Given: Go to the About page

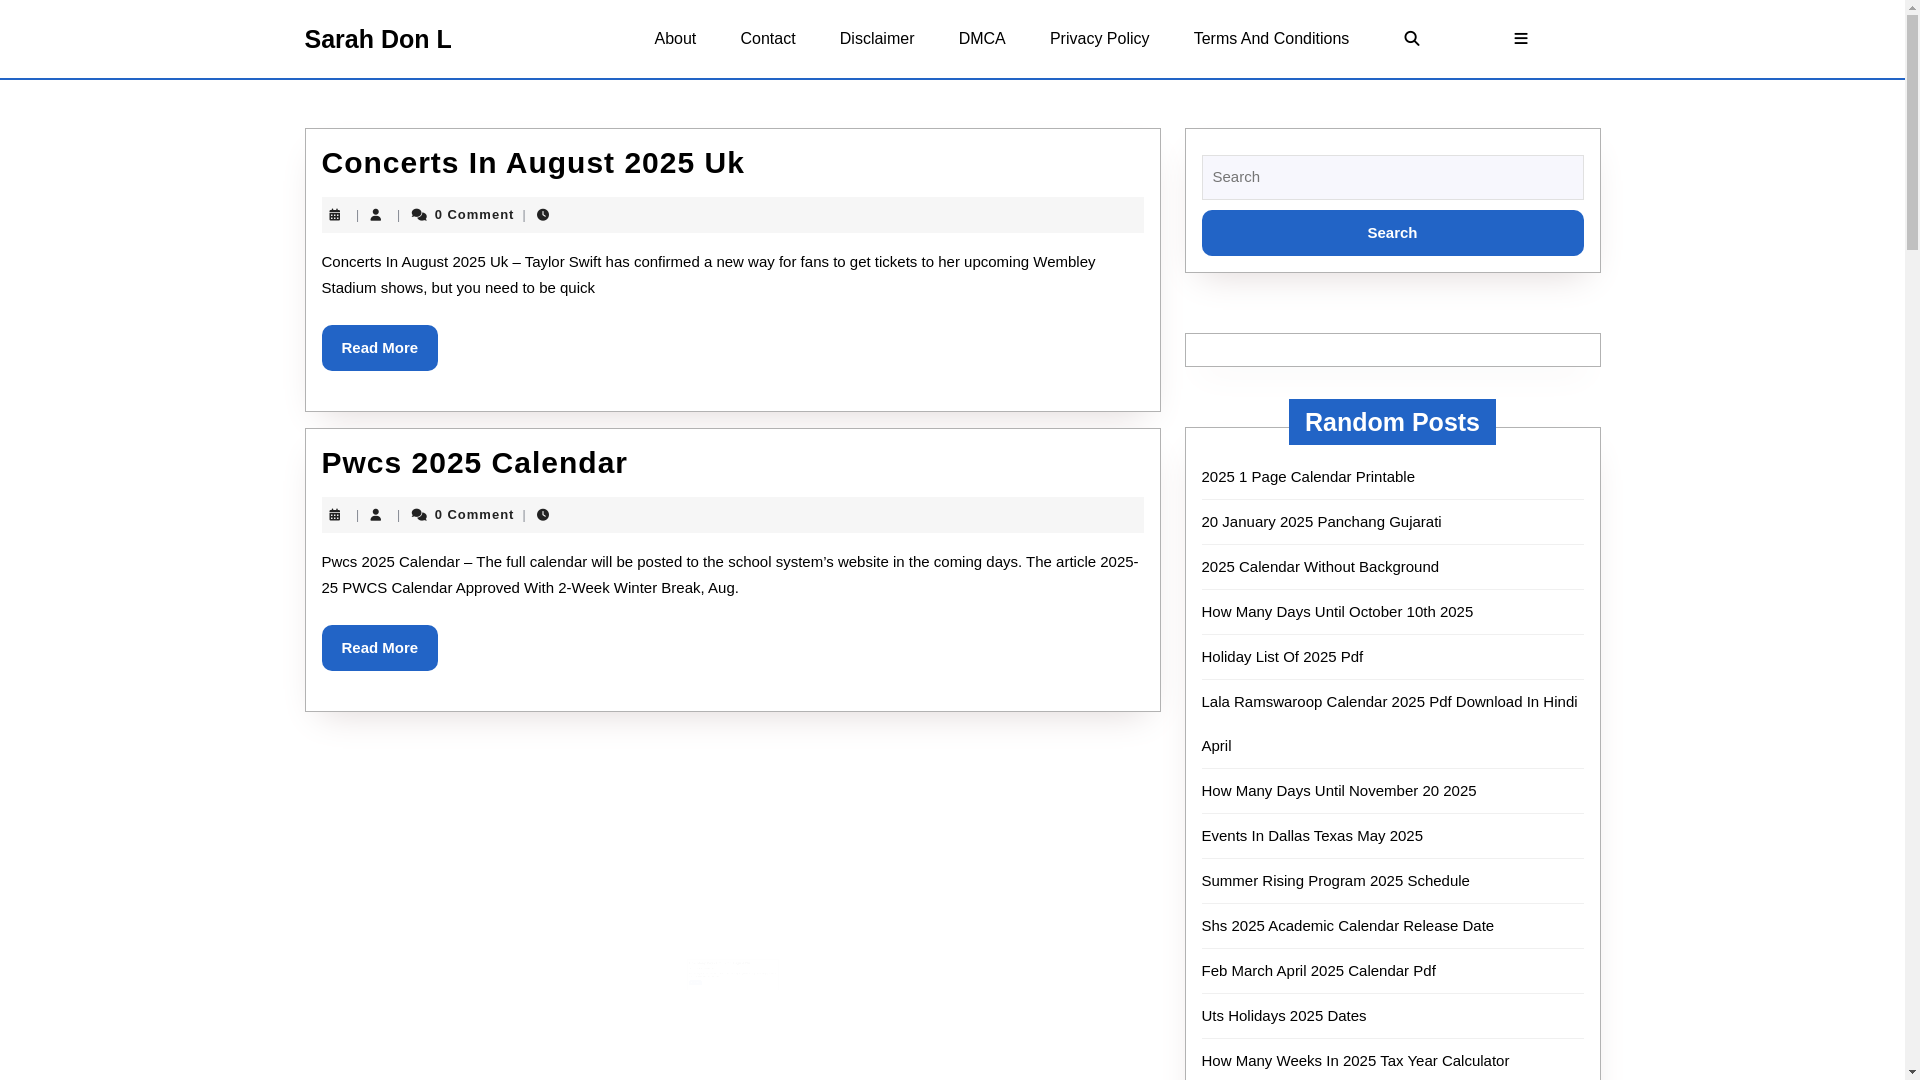Looking at the screenshot, I should click(x=675, y=39).
